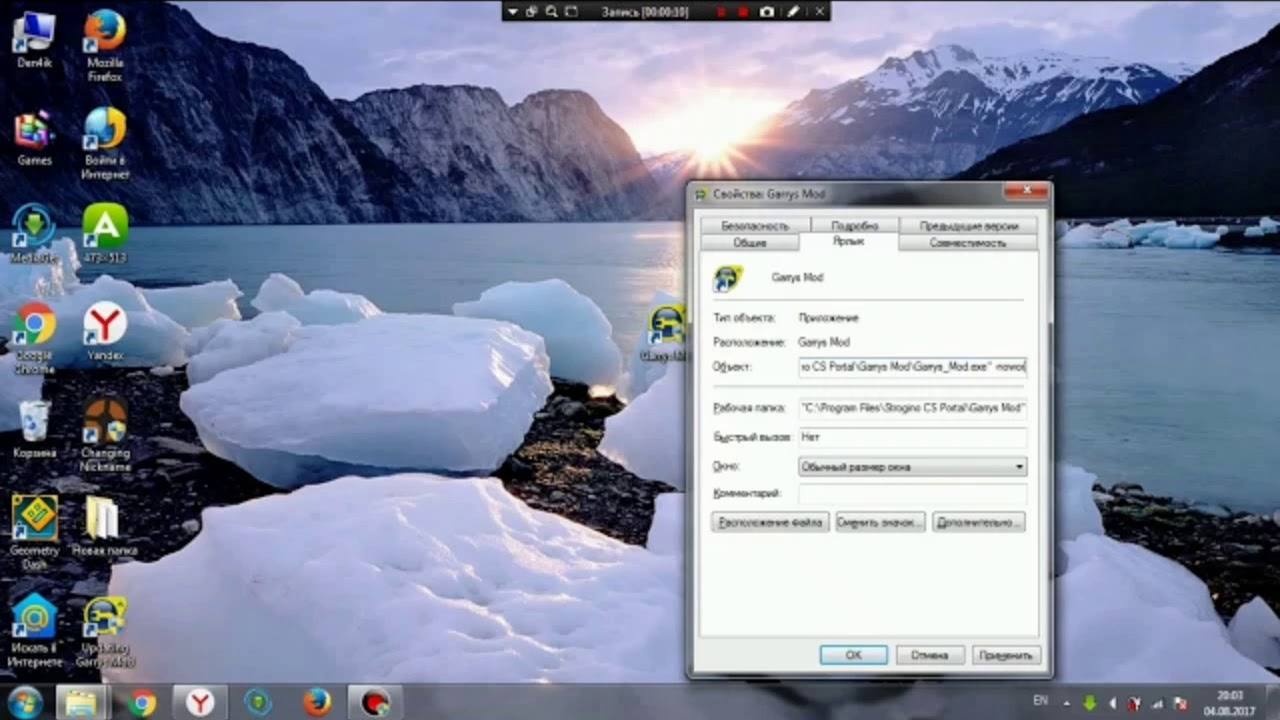Select the Garrys Mod shortcut beside the dialog
This screenshot has height=720, width=1280.
point(666,334)
